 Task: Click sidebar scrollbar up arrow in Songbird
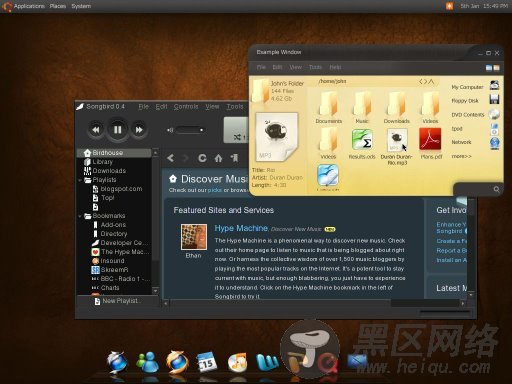(x=155, y=153)
